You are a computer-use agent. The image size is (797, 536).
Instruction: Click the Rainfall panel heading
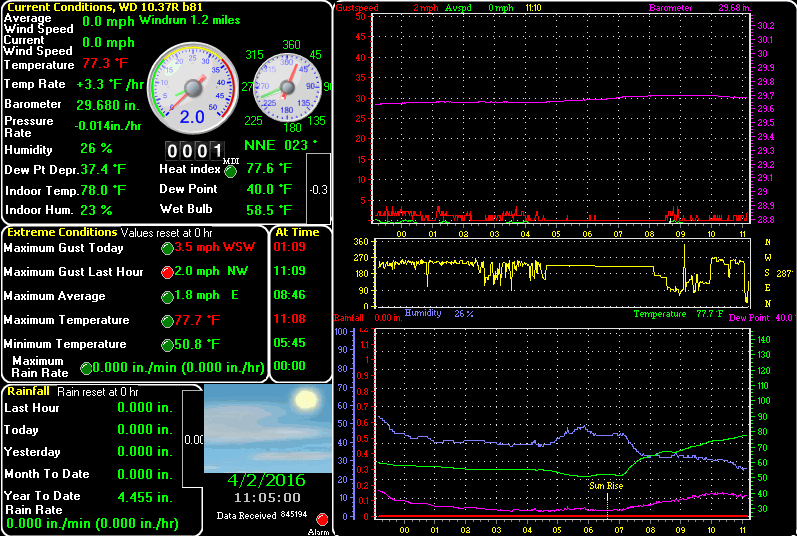(x=29, y=392)
